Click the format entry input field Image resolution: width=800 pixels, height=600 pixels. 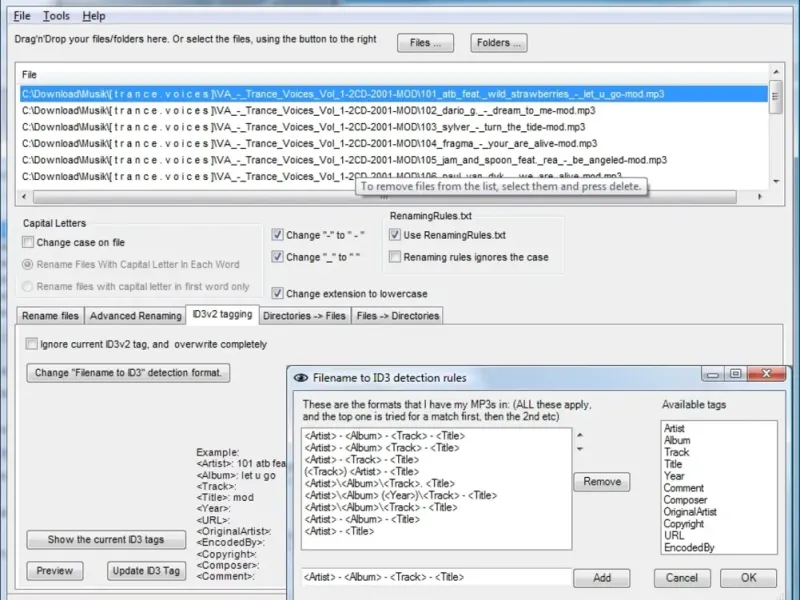click(x=436, y=577)
